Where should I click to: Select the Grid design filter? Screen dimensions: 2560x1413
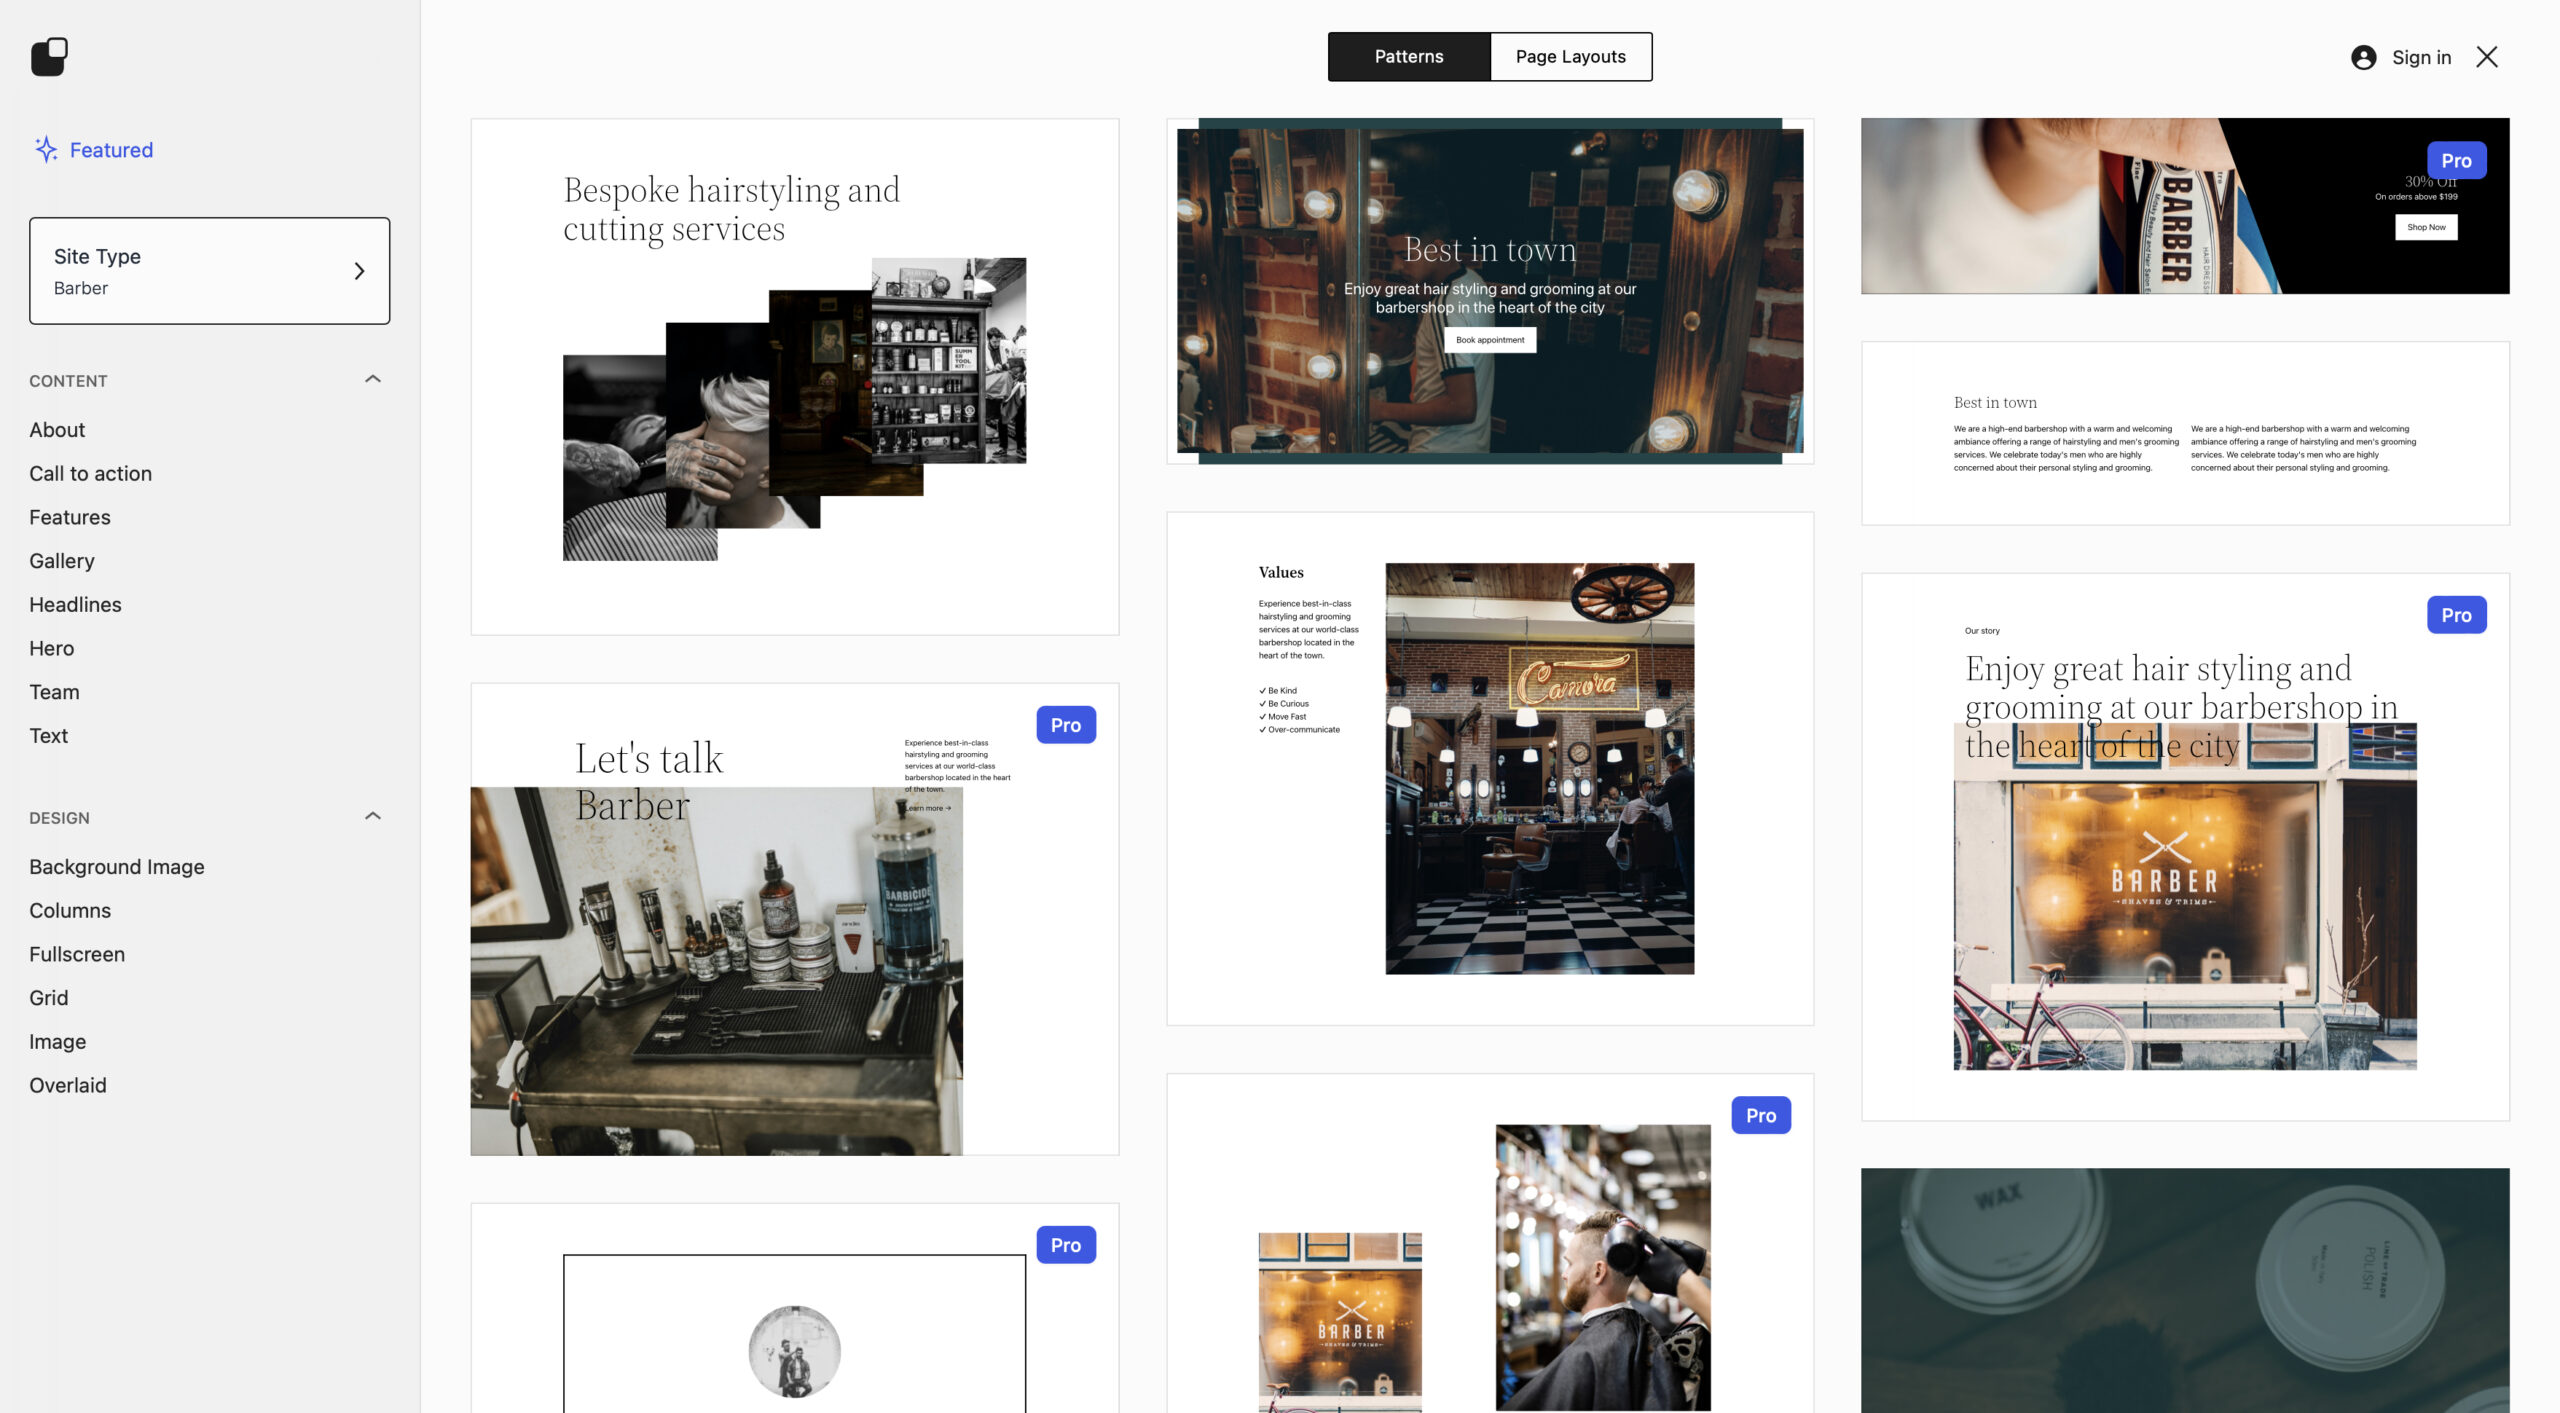(x=48, y=998)
